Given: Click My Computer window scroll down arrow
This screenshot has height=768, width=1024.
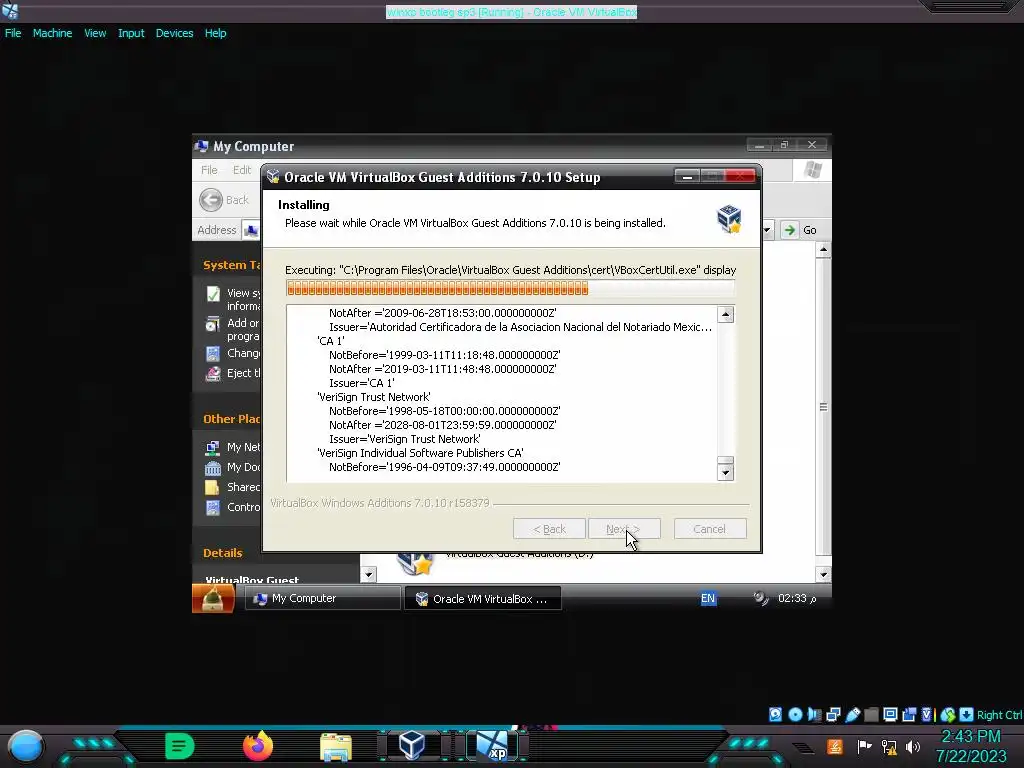Looking at the screenshot, I should pyautogui.click(x=824, y=575).
